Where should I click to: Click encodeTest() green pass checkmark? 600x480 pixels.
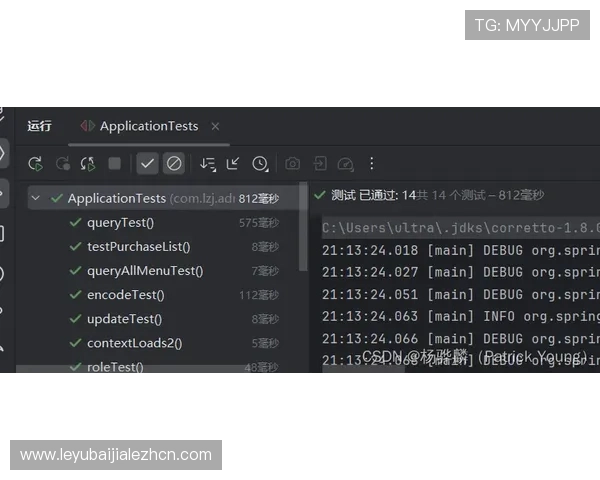[x=75, y=294]
